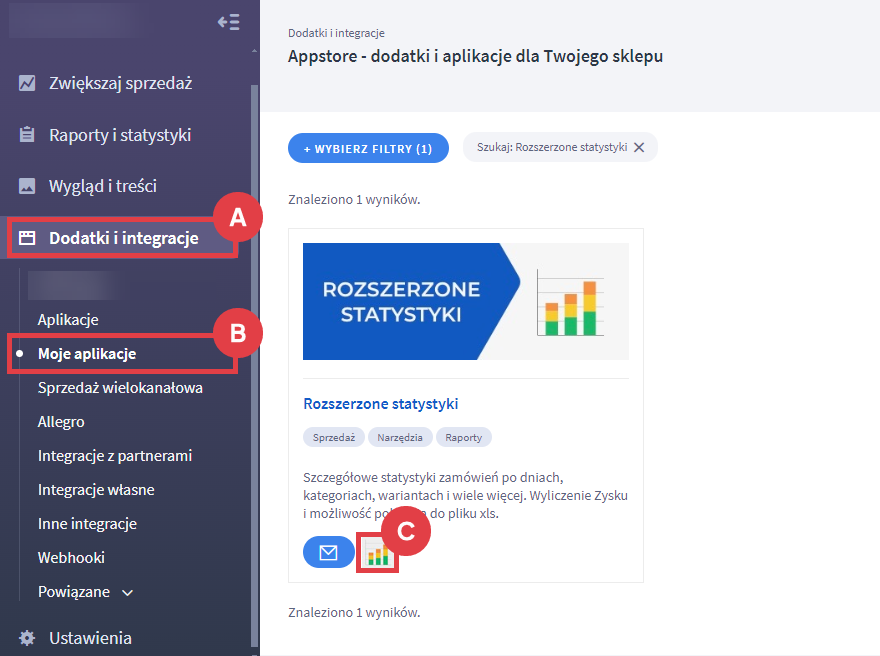Open the Rozszerzone statystyki title link

pos(380,404)
